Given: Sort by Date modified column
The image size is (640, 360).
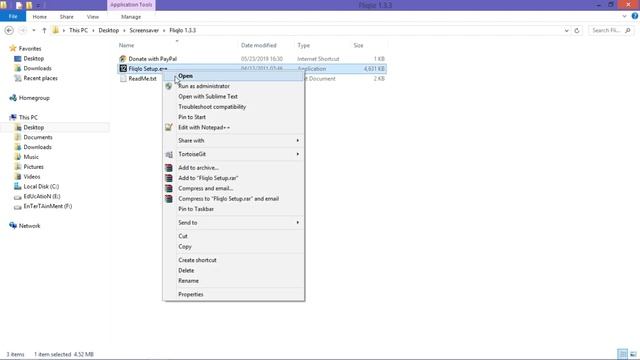Looking at the screenshot, I should point(258,45).
